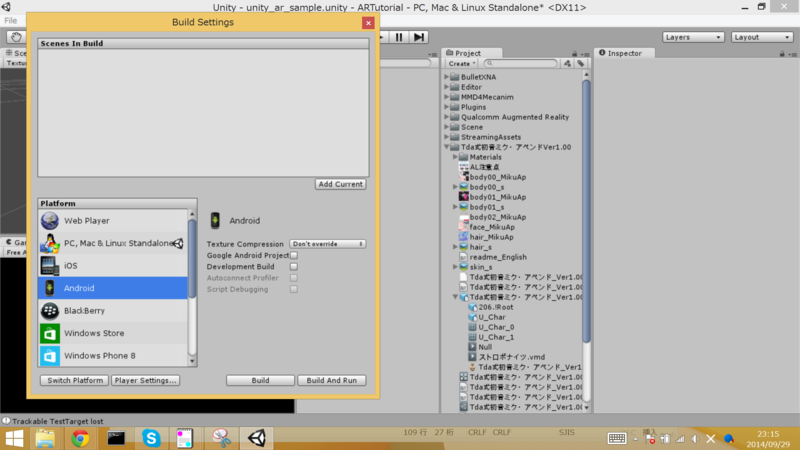Viewport: 800px width, 450px height.
Task: Select Web Player platform icon
Action: (x=50, y=221)
